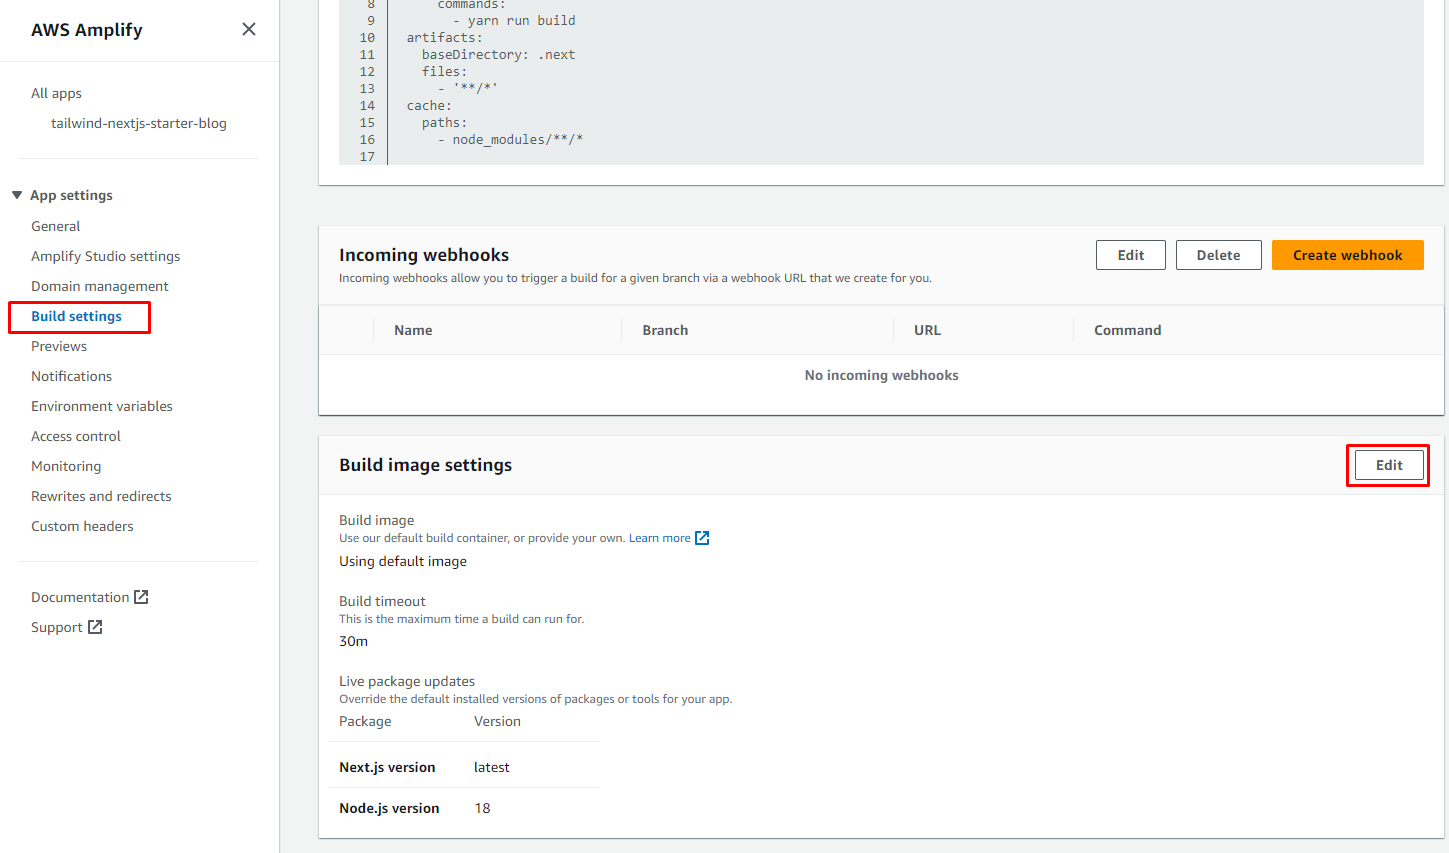Click external link icon beside Support
Screen dimensions: 1449x853
(95, 627)
